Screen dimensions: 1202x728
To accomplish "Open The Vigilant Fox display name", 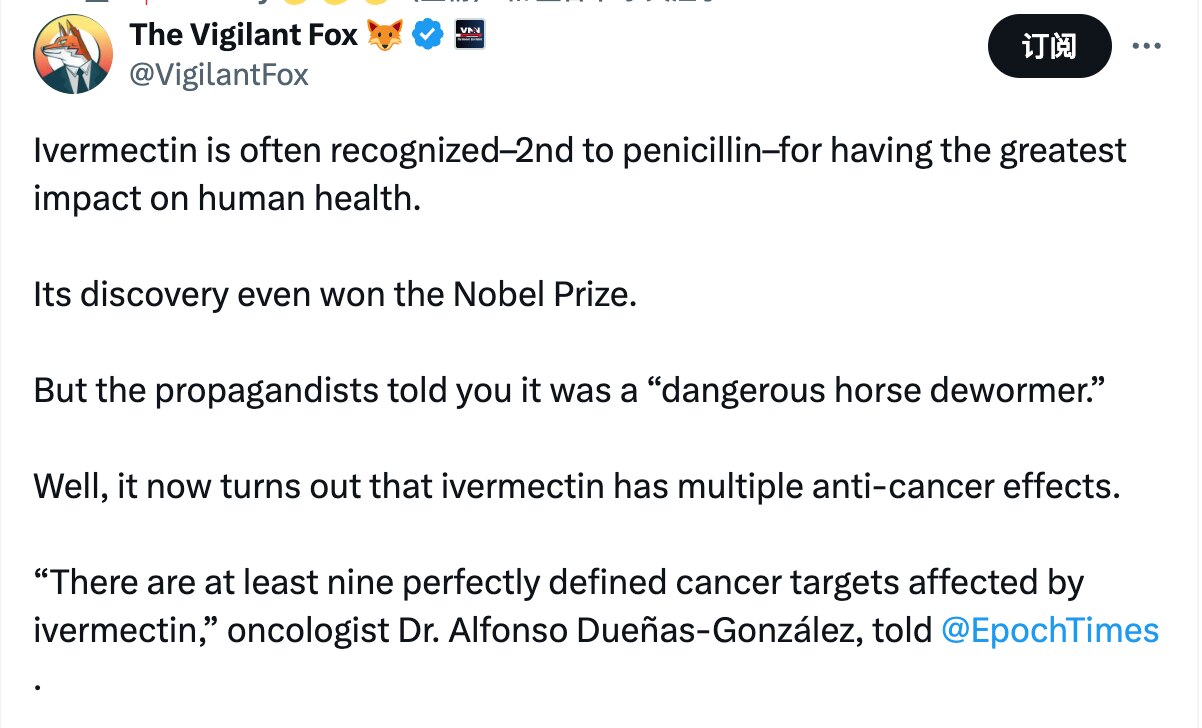I will click(x=243, y=36).
